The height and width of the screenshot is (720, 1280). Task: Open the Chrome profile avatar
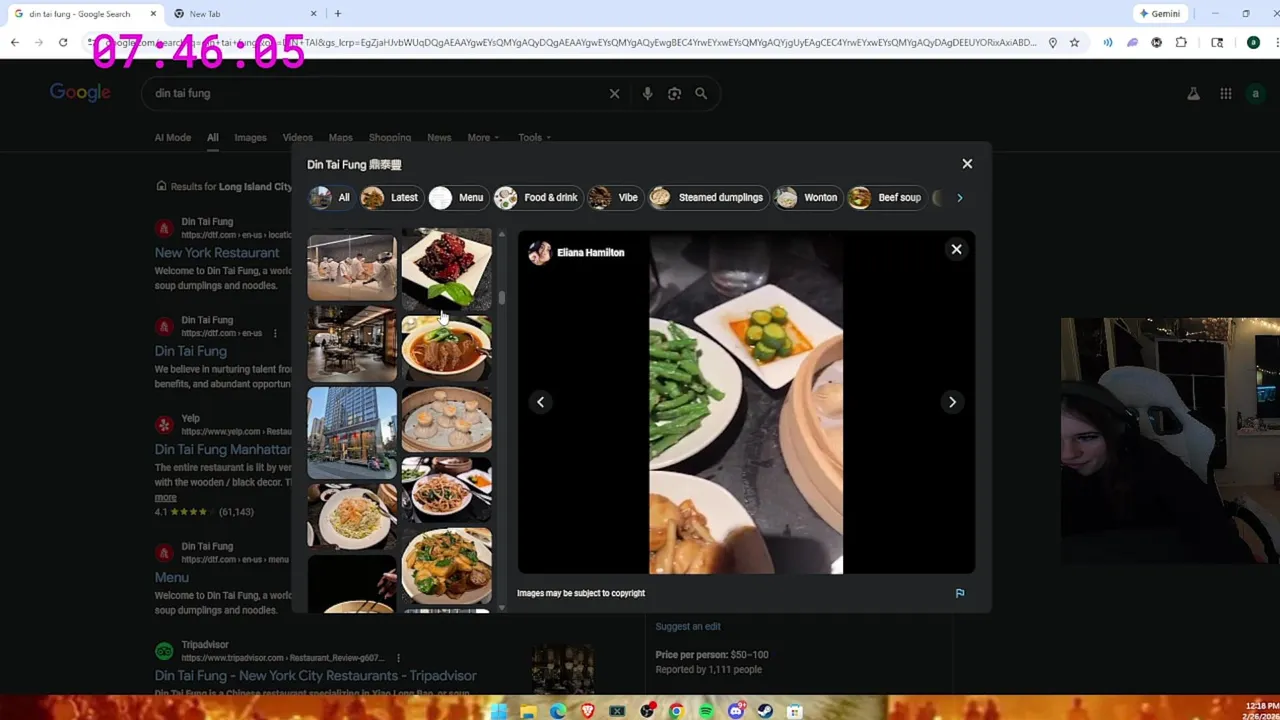pyautogui.click(x=1253, y=42)
